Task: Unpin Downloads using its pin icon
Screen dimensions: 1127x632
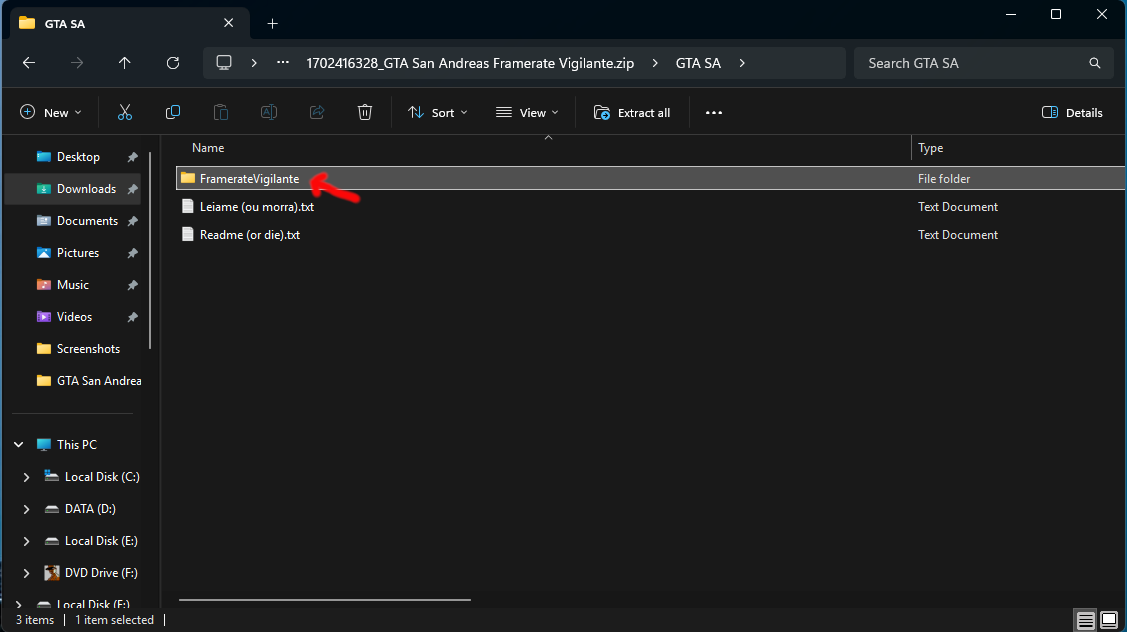Action: point(132,189)
